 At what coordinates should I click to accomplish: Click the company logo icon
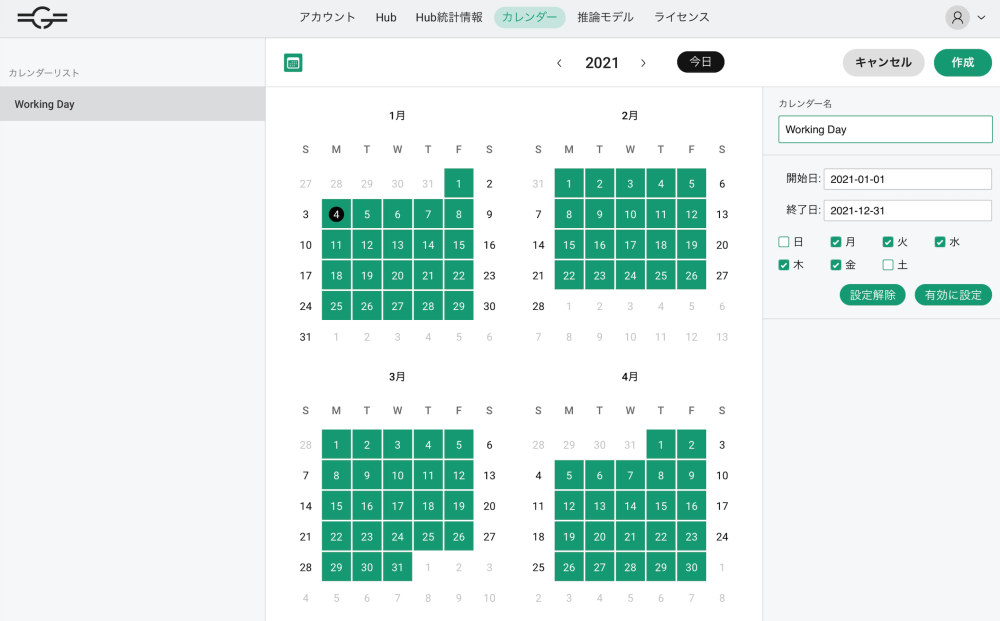42,17
